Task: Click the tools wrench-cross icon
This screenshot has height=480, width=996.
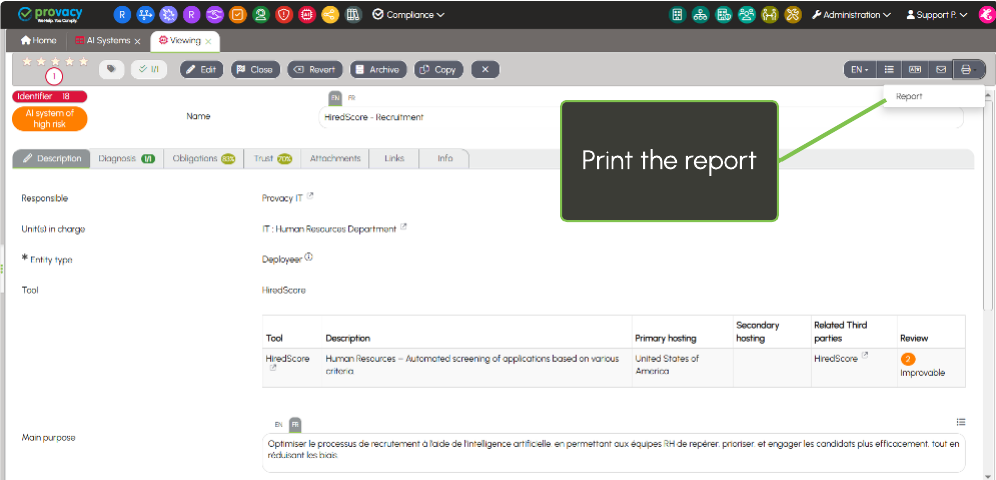Action: click(793, 15)
